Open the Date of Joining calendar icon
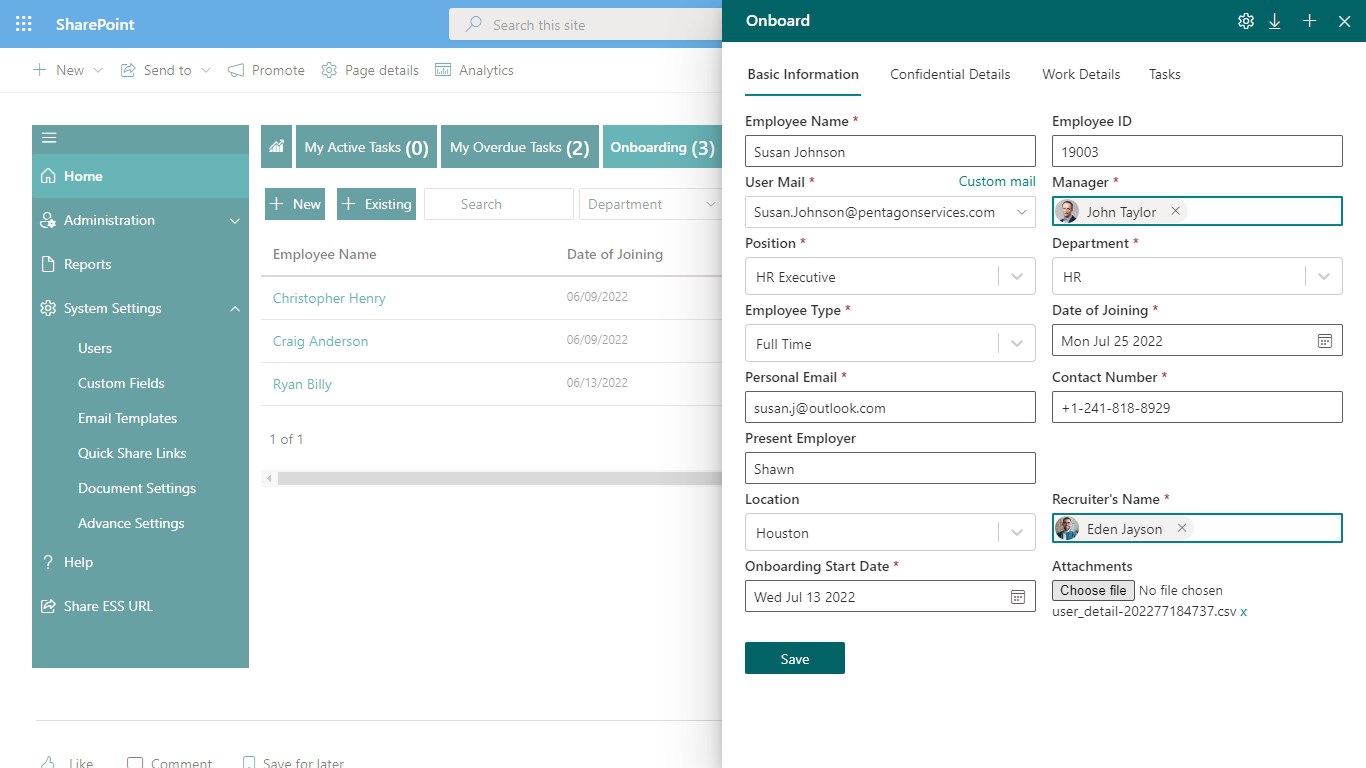 pos(1325,341)
